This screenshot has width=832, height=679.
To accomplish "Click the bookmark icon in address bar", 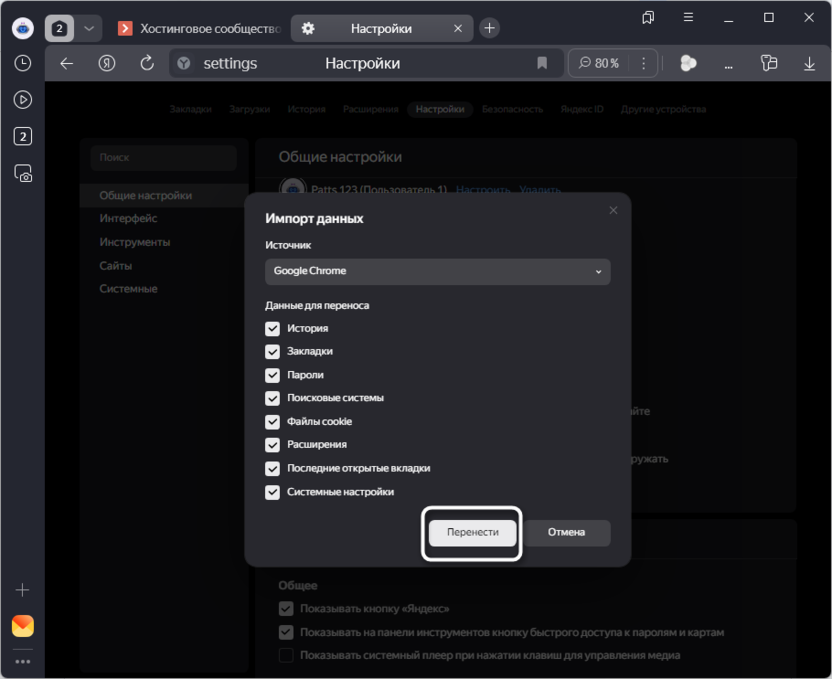I will coord(542,63).
